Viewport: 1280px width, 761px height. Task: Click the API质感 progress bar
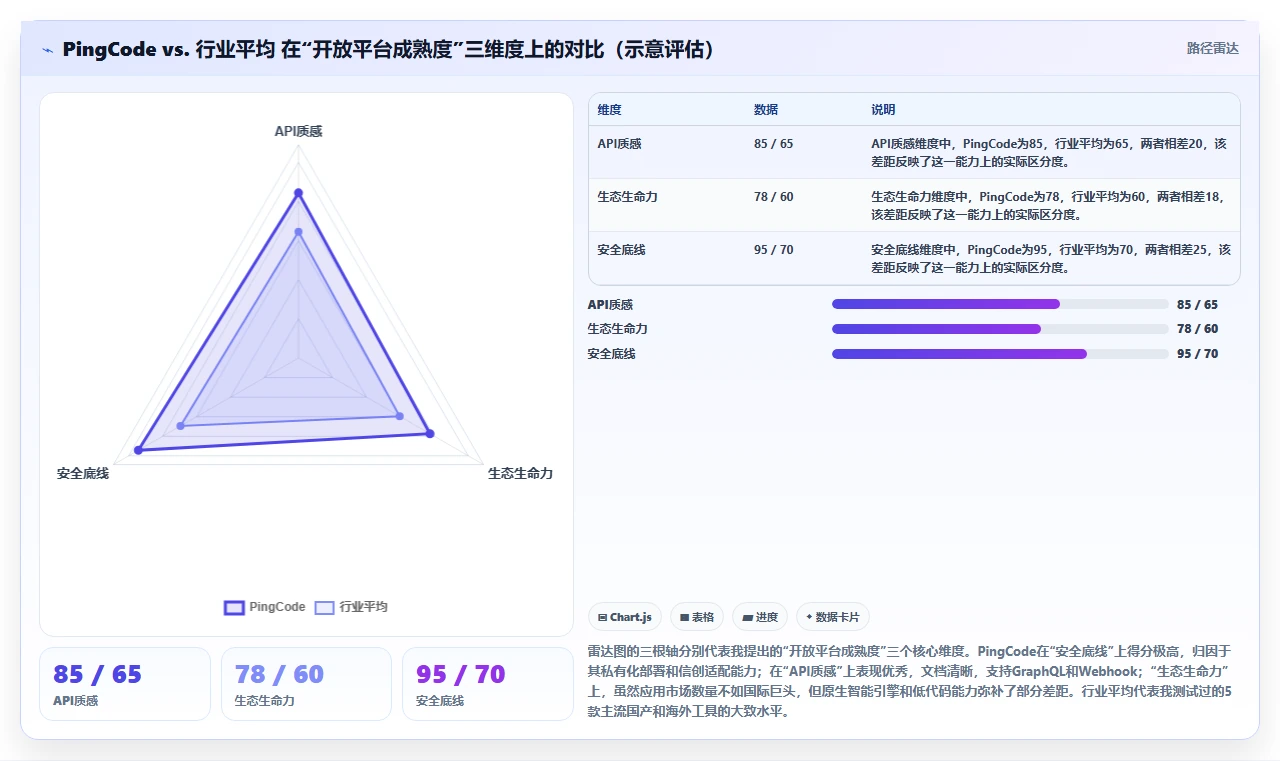(1000, 304)
